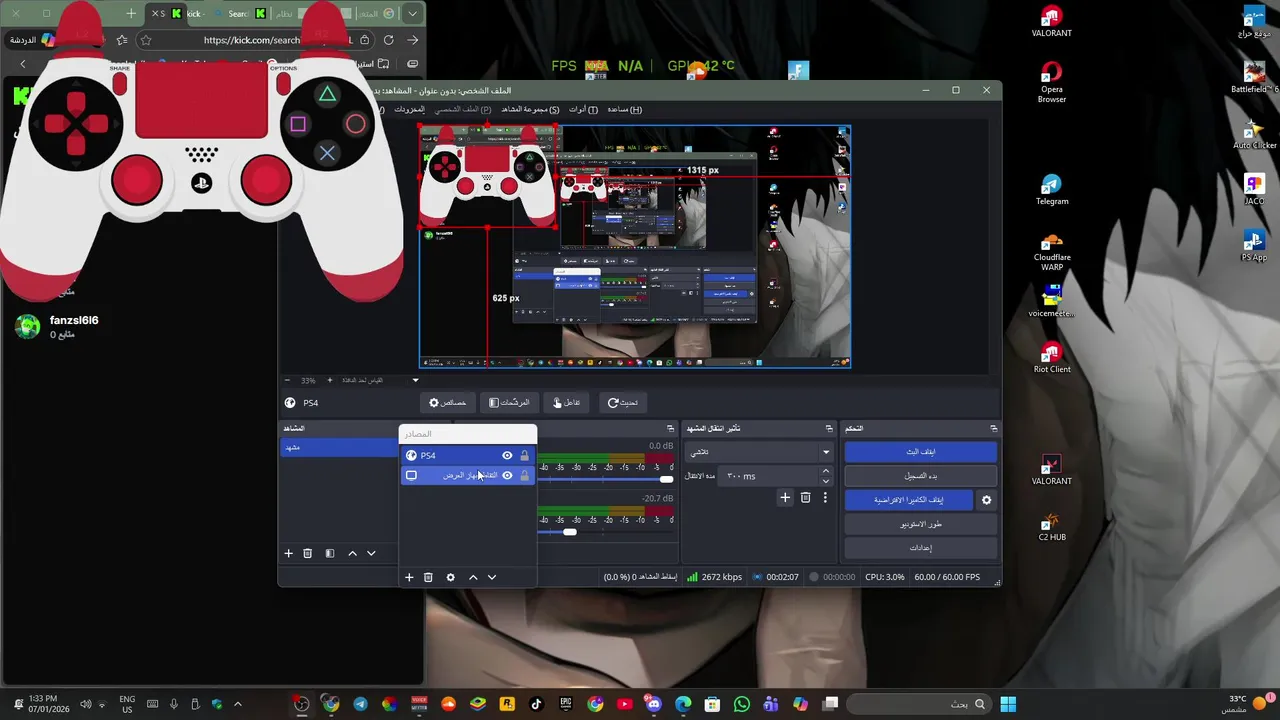
Task: Open VALORANT desktop shortcut at top
Action: click(1051, 22)
